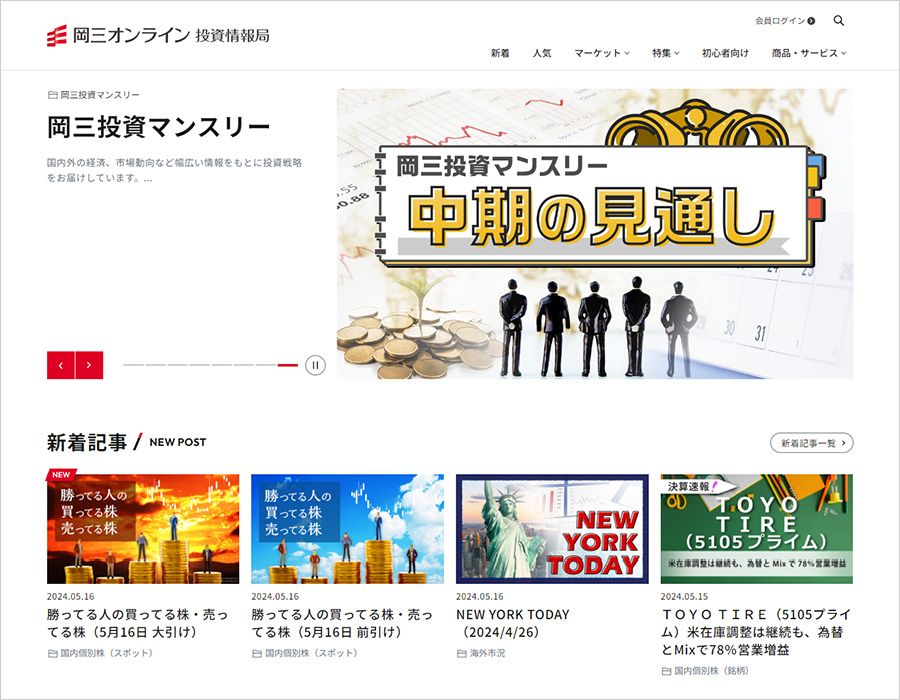Click the 岡三オンライン 投資情報局 site logo
Screen dimensions: 900x700
tap(158, 36)
